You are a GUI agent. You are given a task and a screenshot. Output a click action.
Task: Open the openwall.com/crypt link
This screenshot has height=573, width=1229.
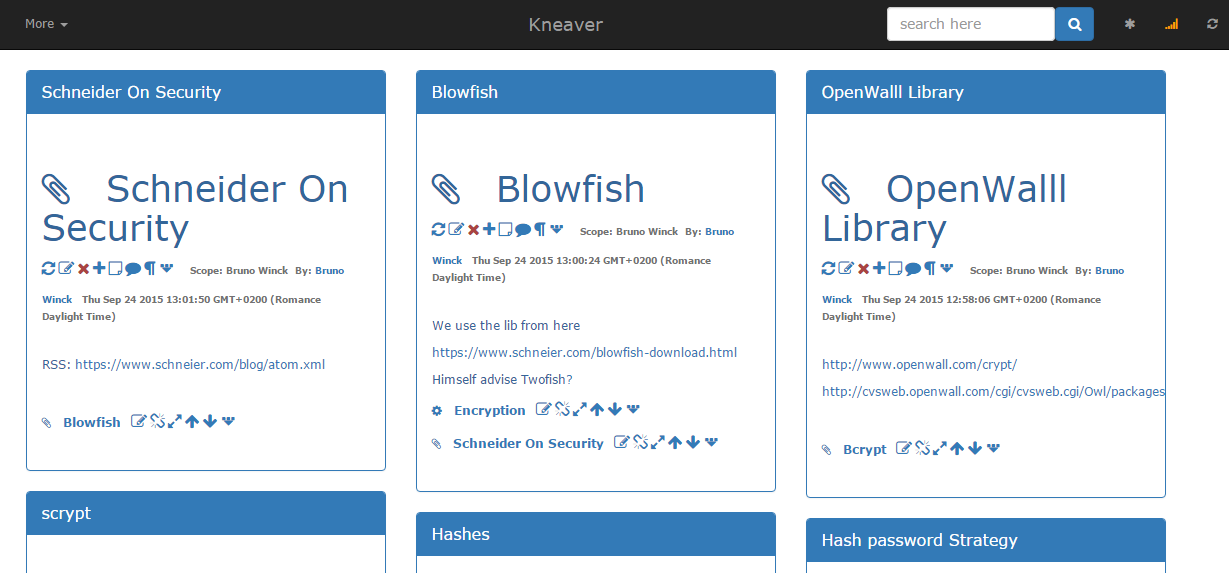click(x=919, y=364)
